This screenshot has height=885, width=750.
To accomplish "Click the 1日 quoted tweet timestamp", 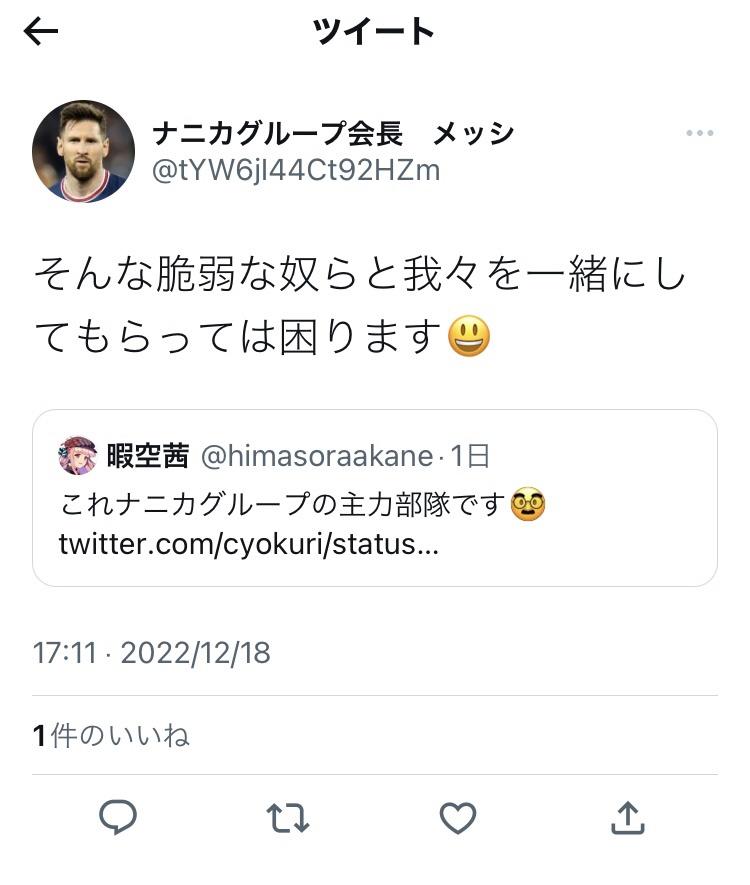I will 470,457.
